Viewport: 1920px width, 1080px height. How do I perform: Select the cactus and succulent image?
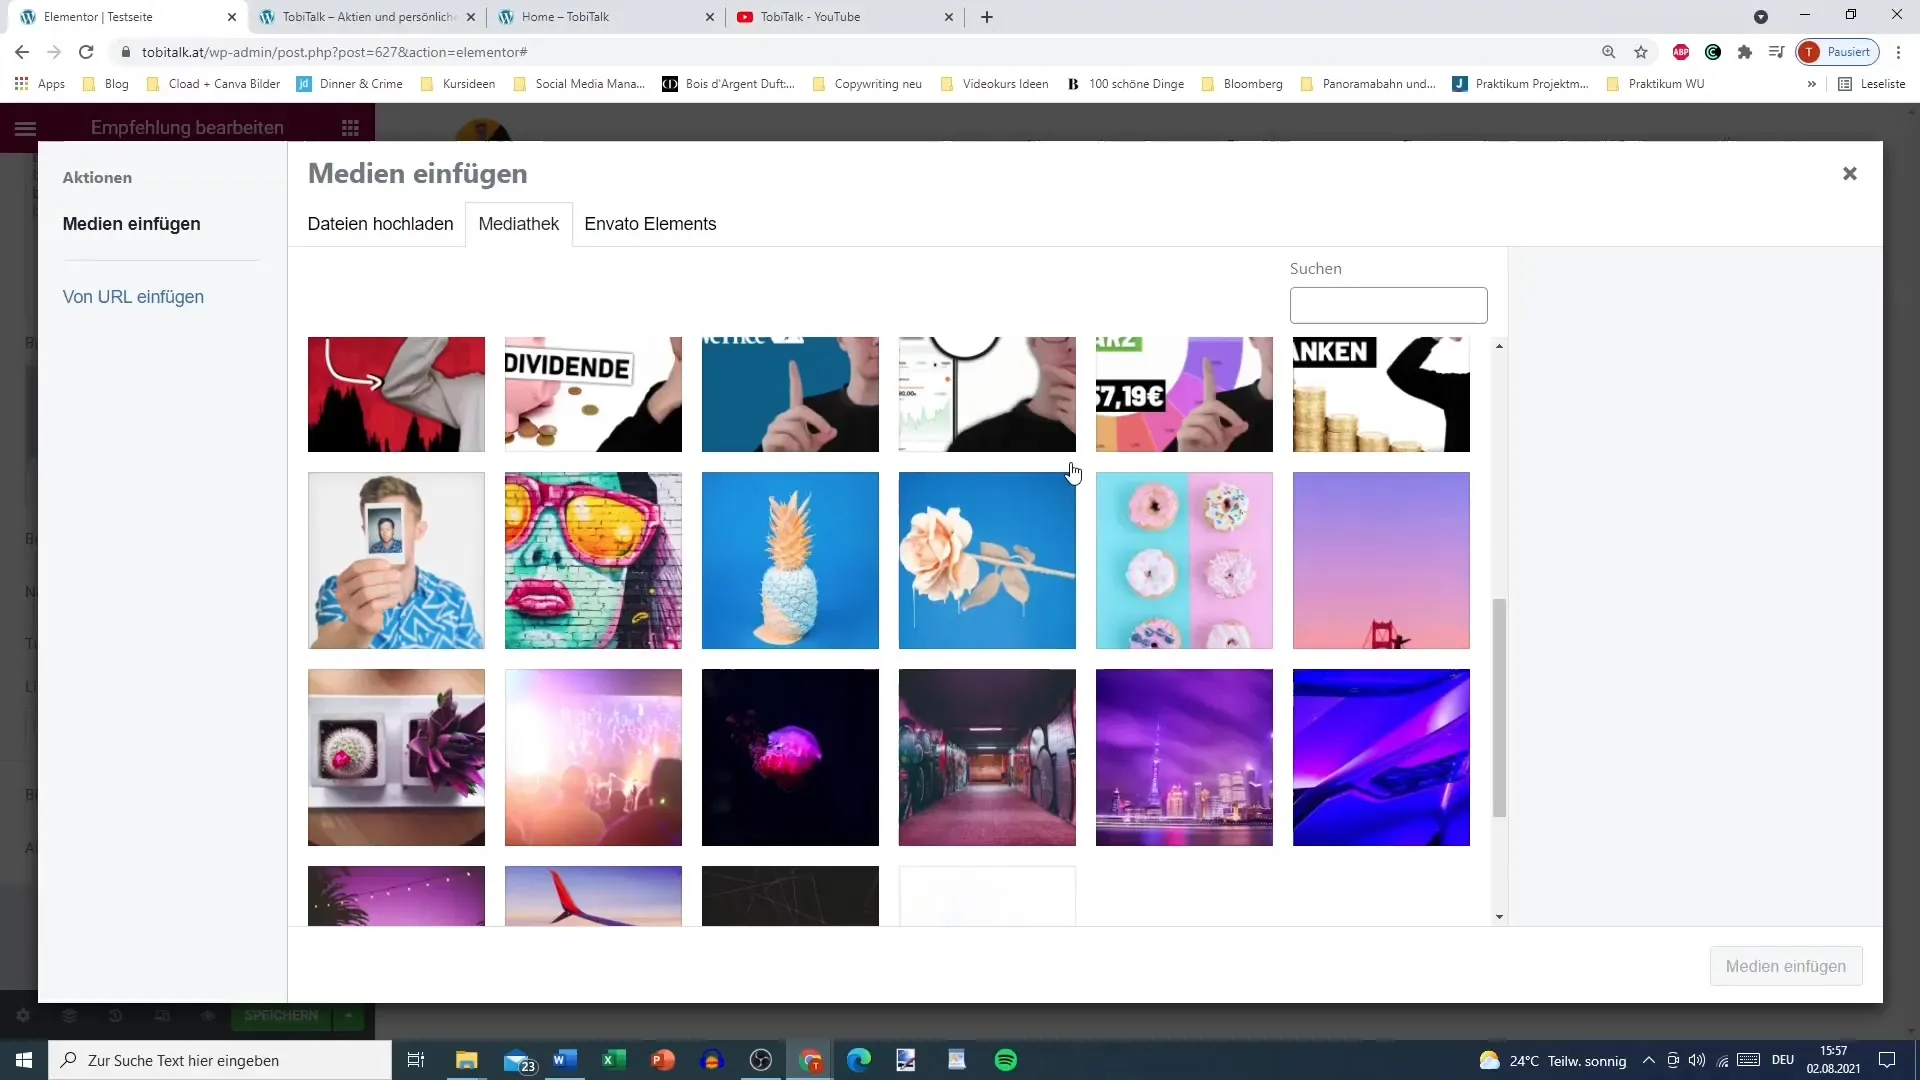(x=396, y=757)
